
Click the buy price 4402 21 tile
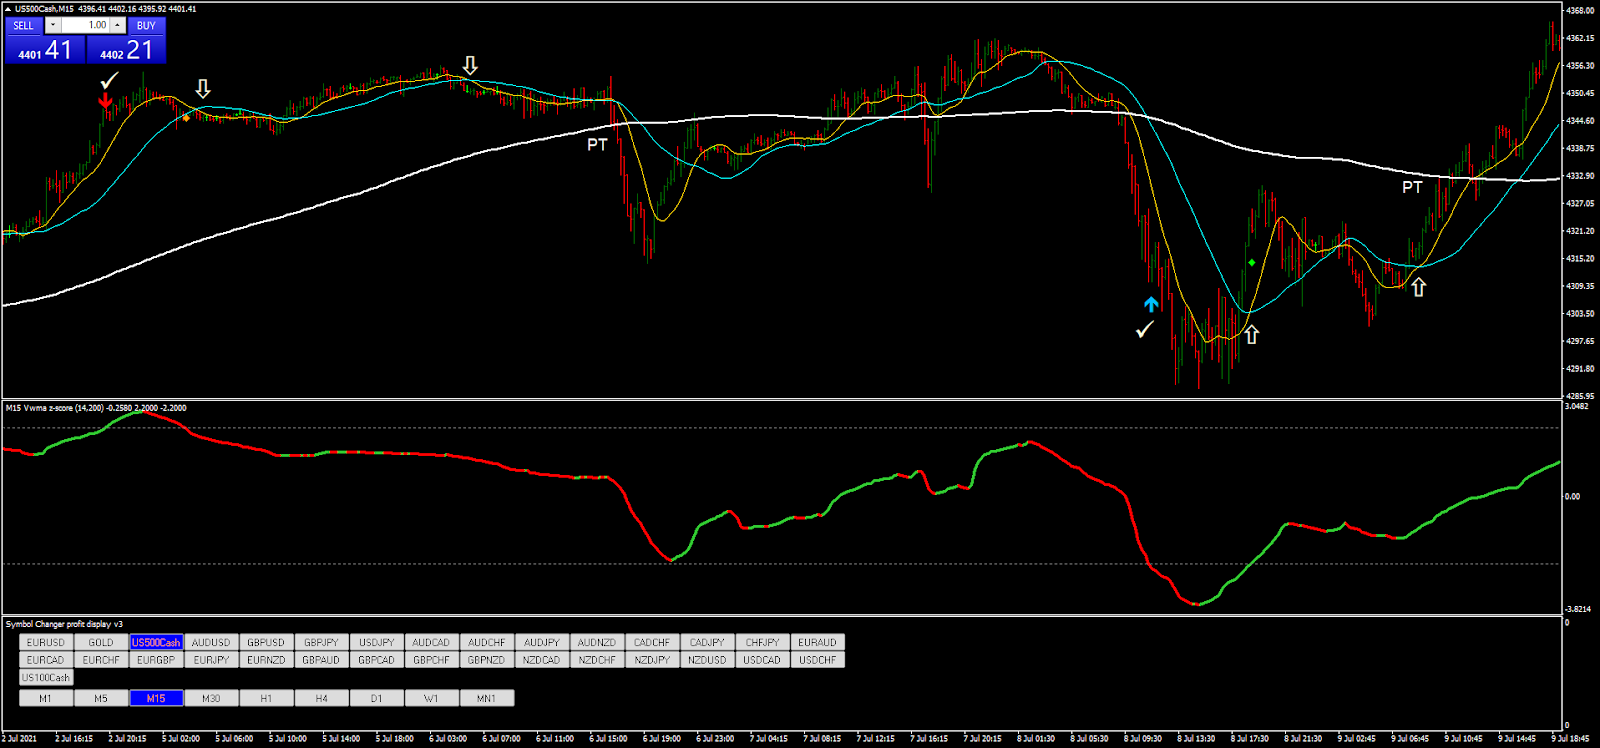point(126,50)
